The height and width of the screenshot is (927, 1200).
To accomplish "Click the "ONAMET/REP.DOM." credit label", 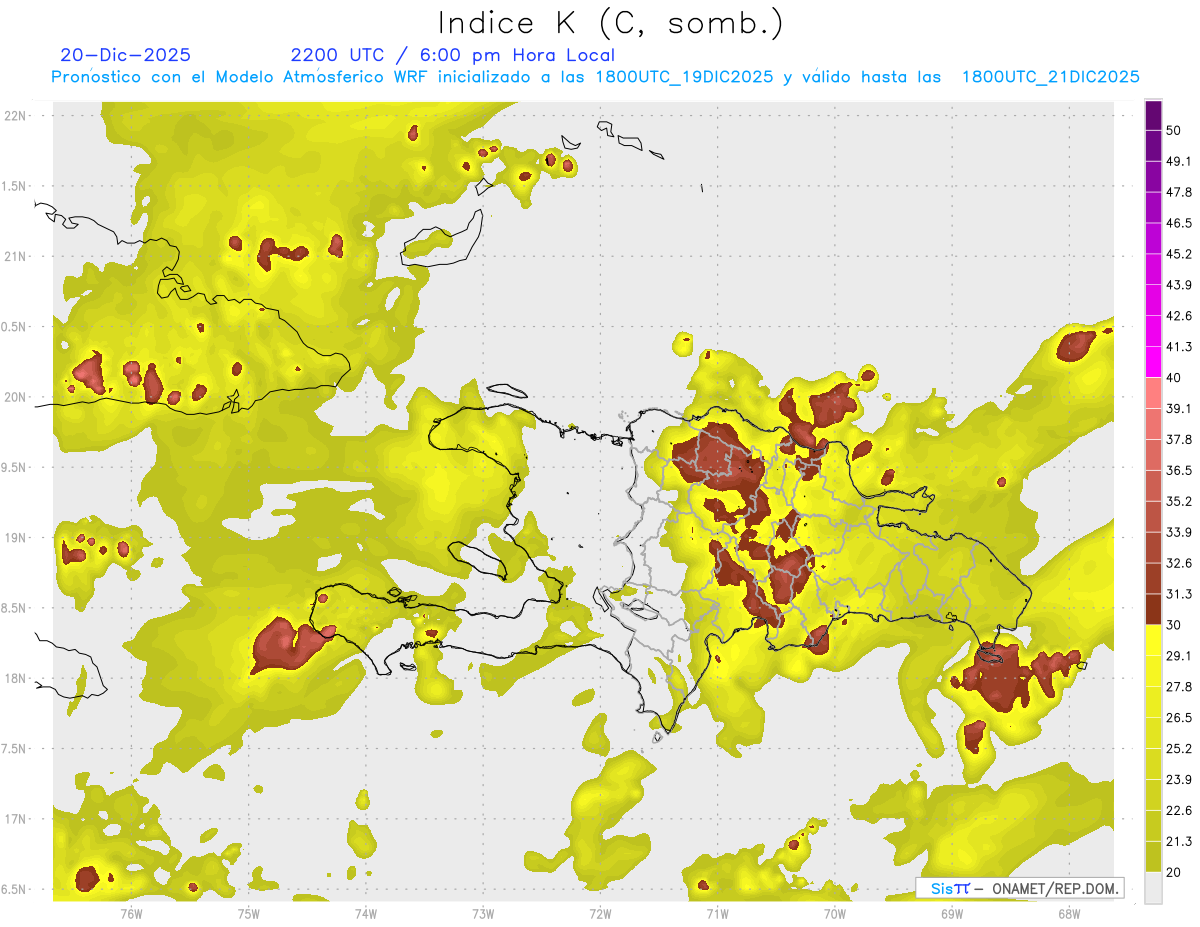I will click(x=1055, y=888).
